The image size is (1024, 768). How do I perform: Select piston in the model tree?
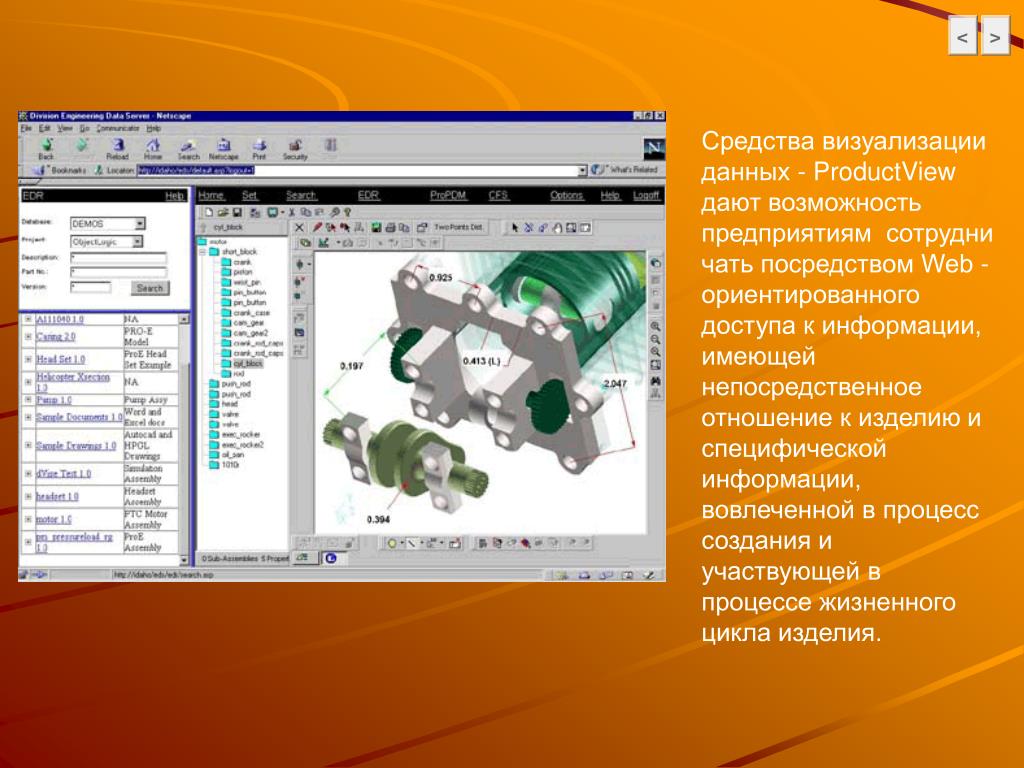pyautogui.click(x=242, y=272)
